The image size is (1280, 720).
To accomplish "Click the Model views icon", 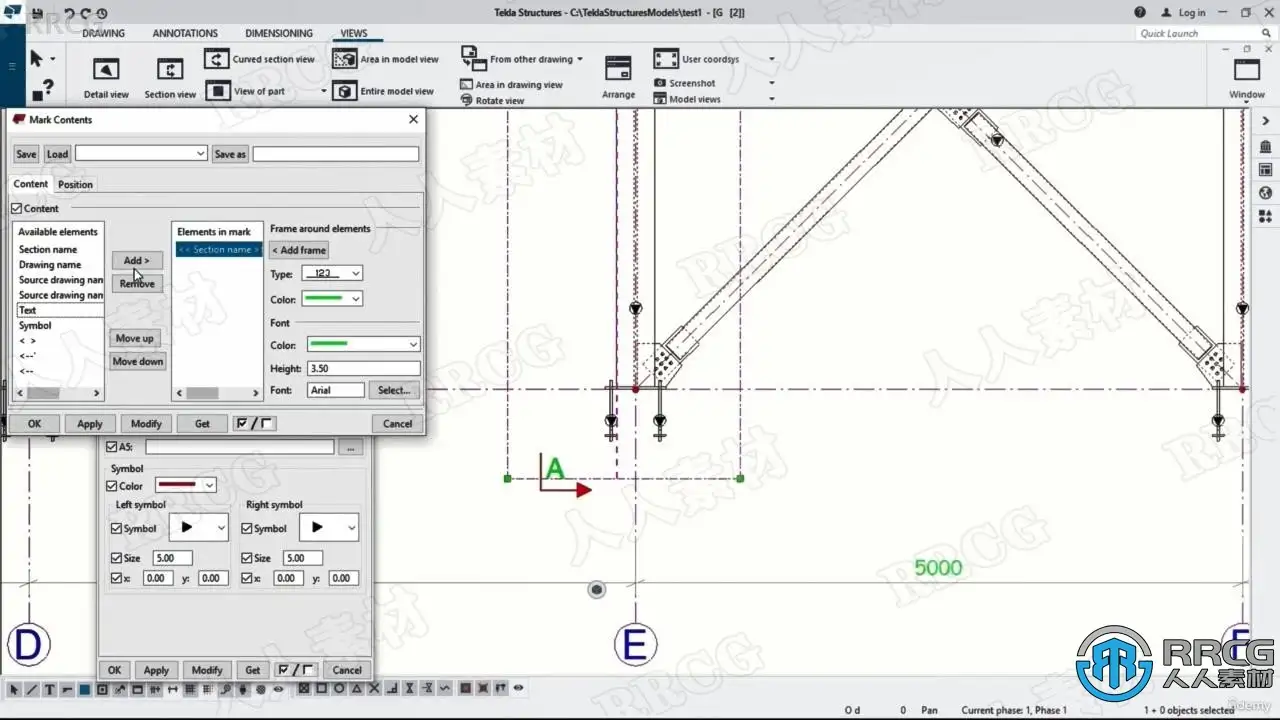I will pos(660,99).
